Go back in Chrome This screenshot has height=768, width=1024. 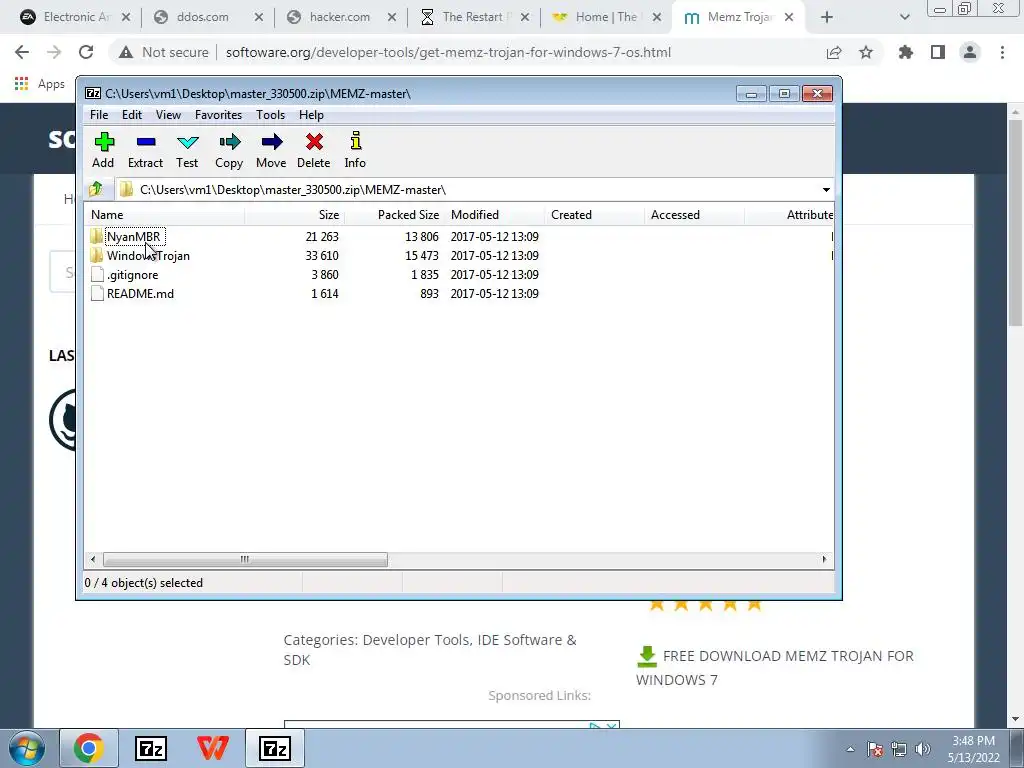pyautogui.click(x=22, y=52)
